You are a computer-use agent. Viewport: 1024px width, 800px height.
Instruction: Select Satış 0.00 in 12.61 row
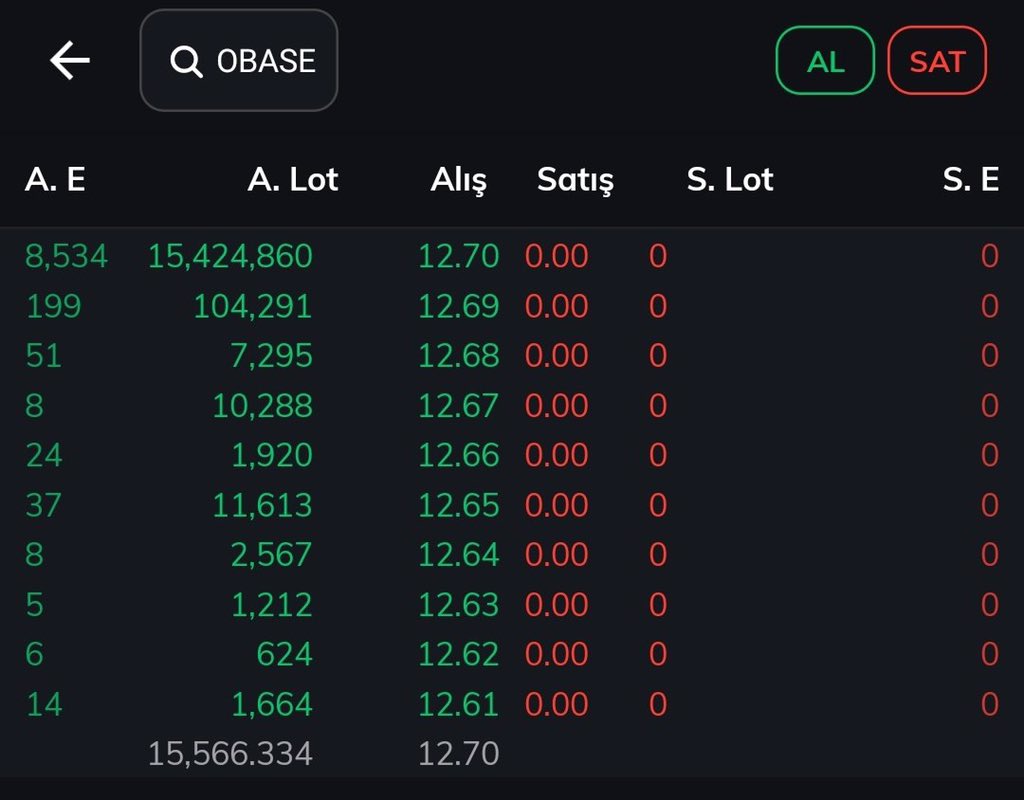point(556,705)
